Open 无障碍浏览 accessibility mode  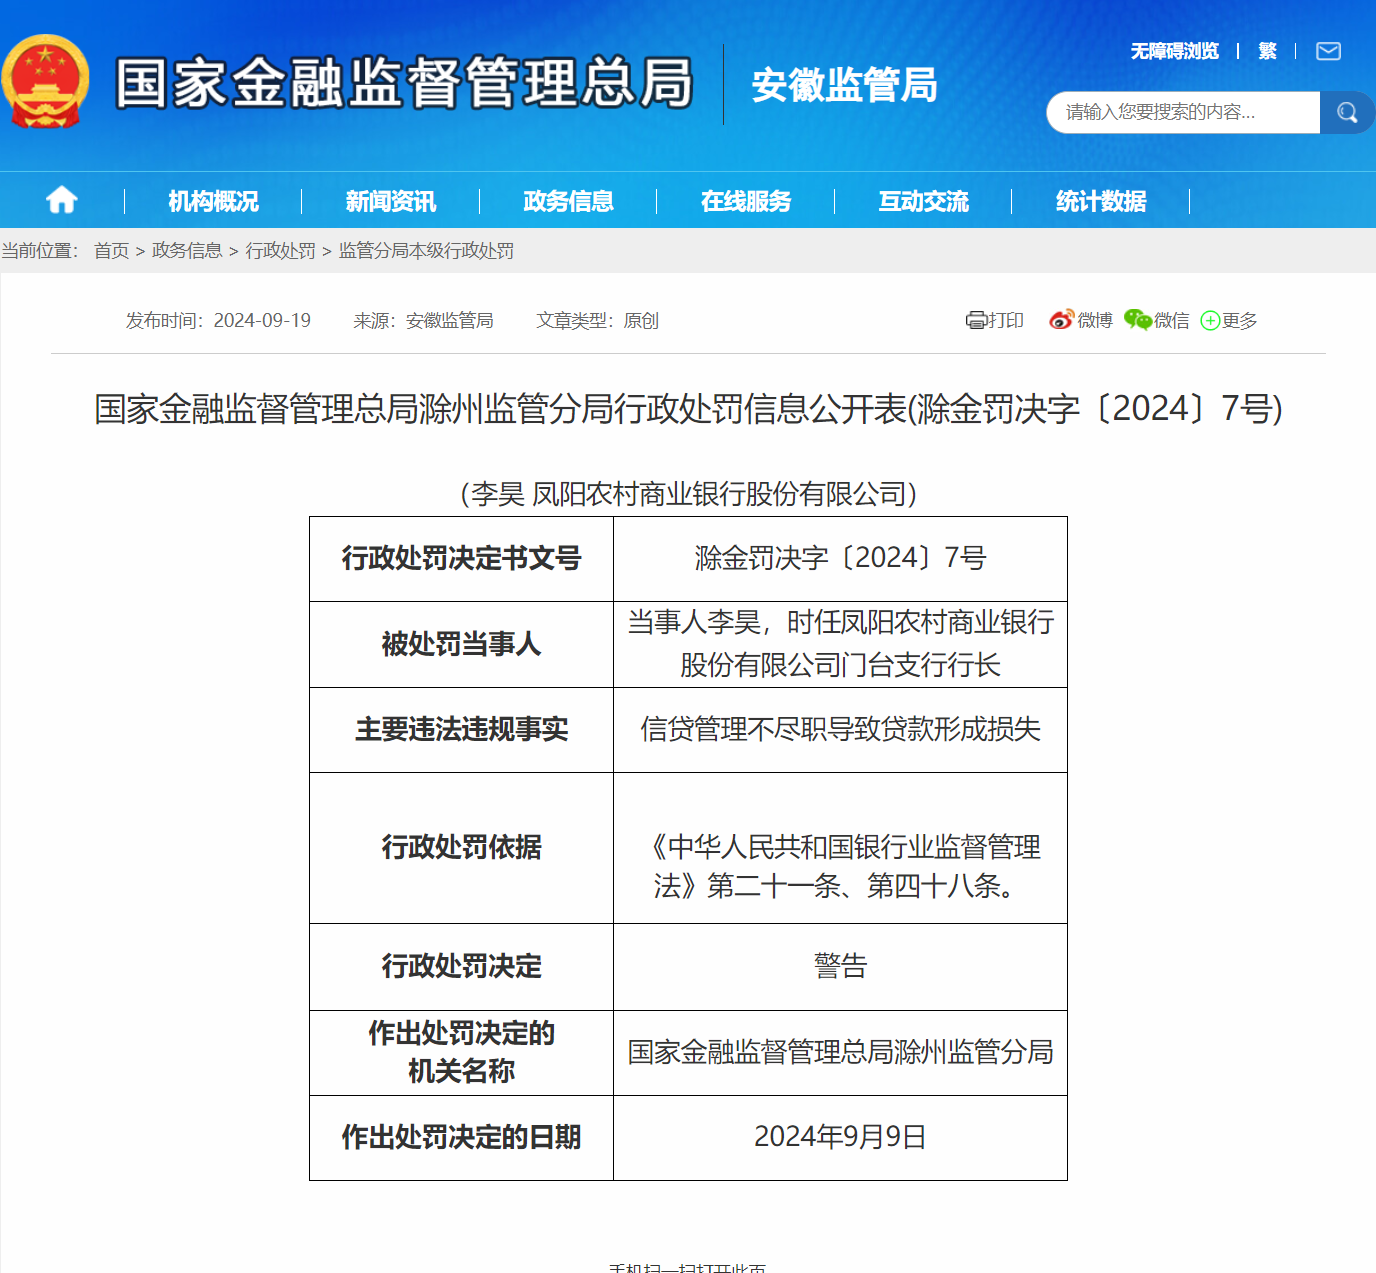1175,51
